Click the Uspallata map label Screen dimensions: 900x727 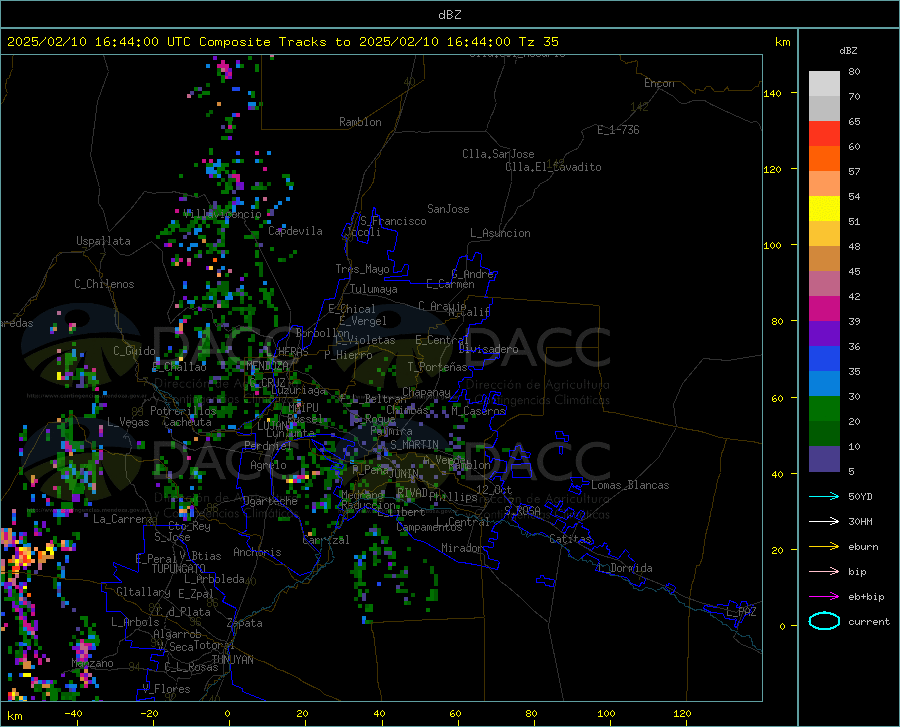tap(103, 241)
